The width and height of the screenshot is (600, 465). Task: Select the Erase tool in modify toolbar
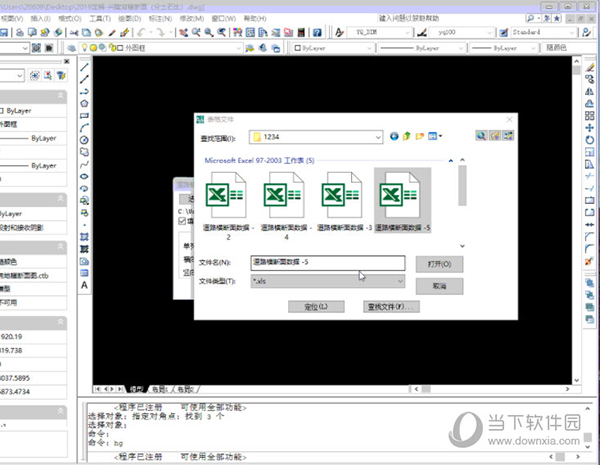click(x=590, y=67)
